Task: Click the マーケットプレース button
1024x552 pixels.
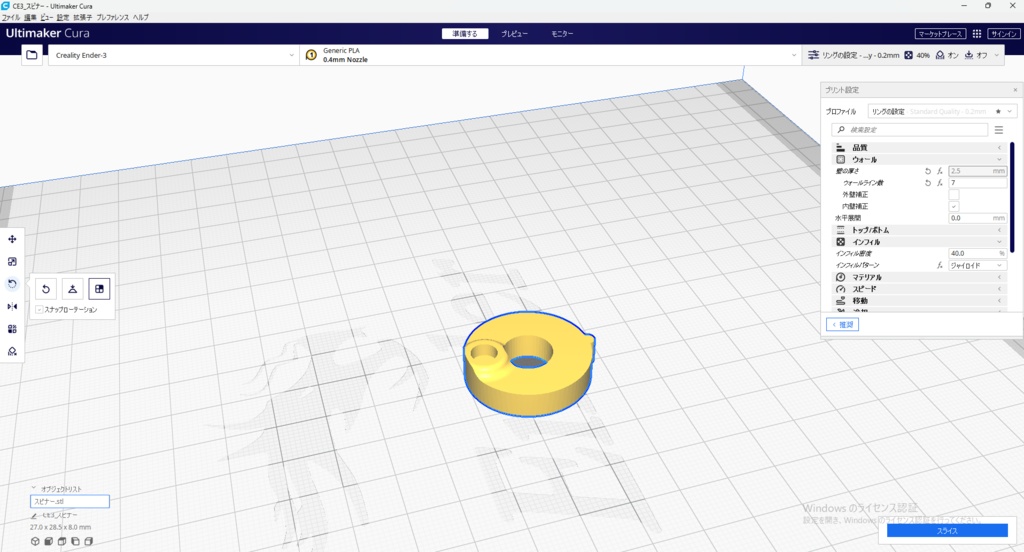Action: [940, 33]
